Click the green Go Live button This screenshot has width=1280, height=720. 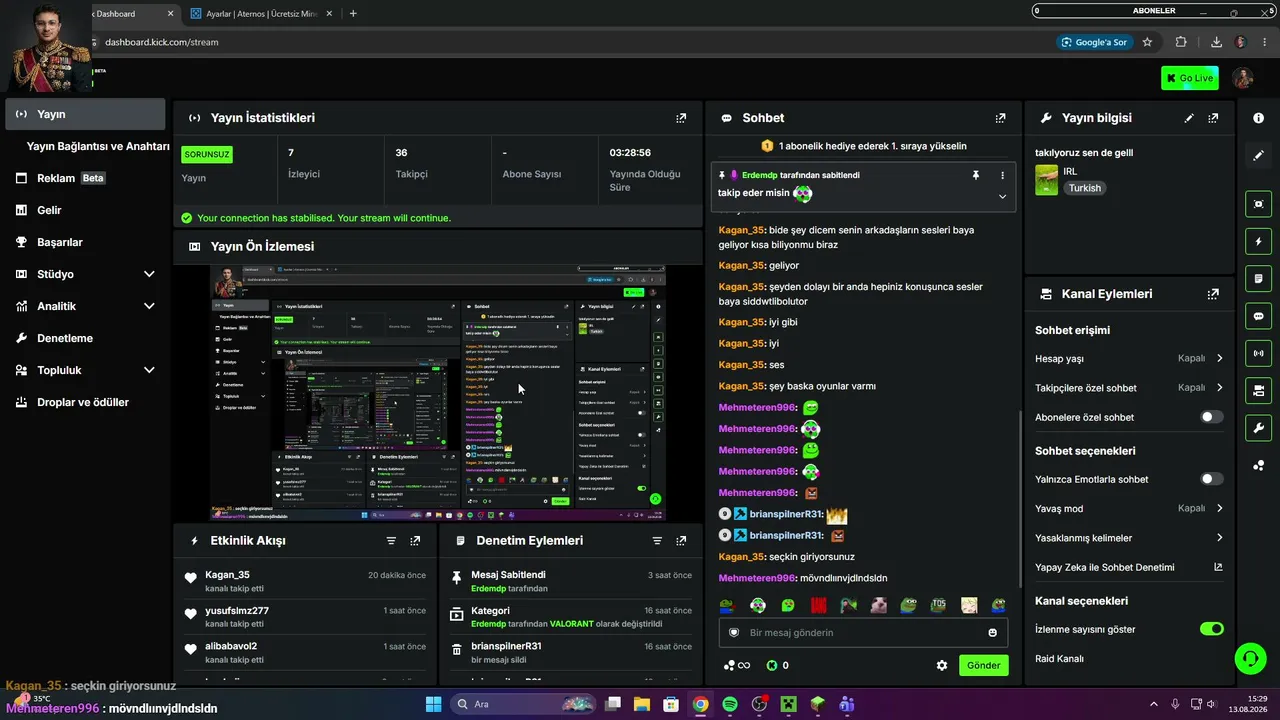point(1189,78)
